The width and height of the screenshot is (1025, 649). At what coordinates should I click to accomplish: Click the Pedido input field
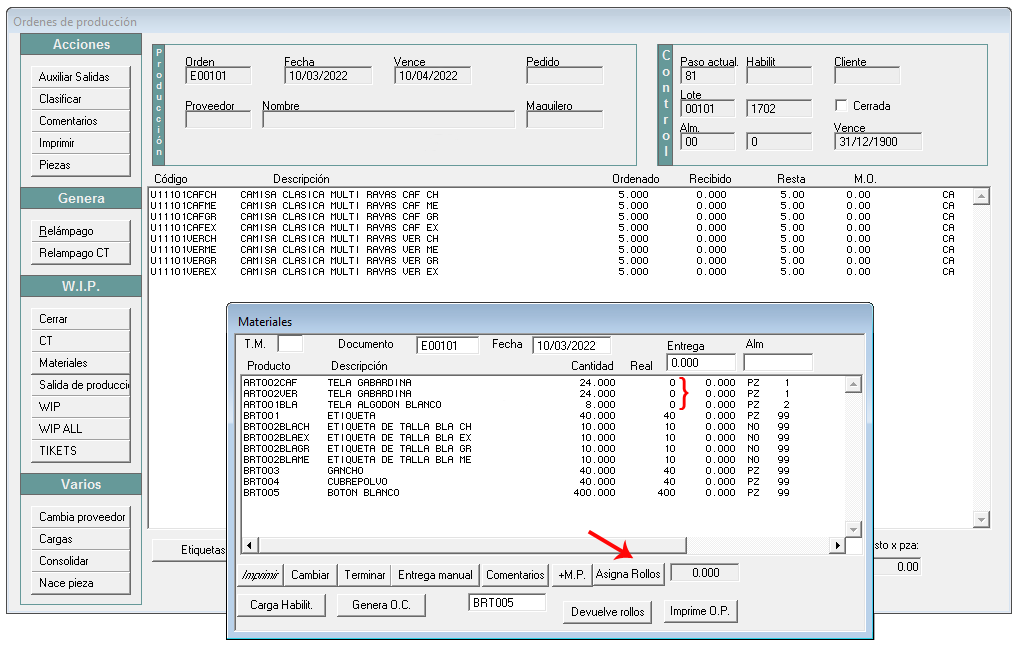click(564, 76)
